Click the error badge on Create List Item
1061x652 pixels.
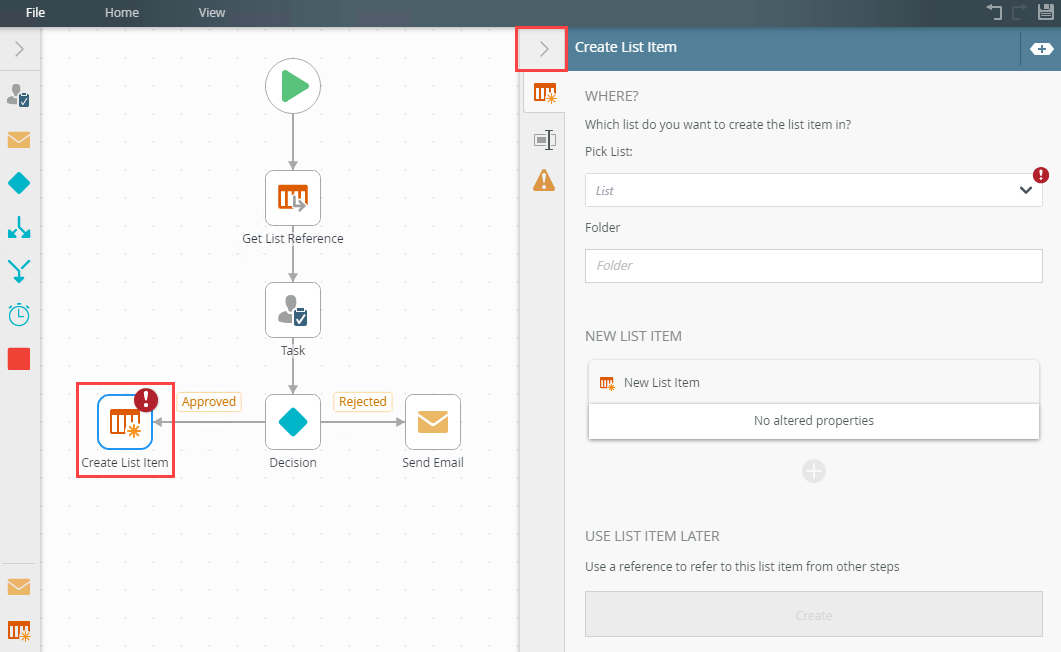[146, 400]
